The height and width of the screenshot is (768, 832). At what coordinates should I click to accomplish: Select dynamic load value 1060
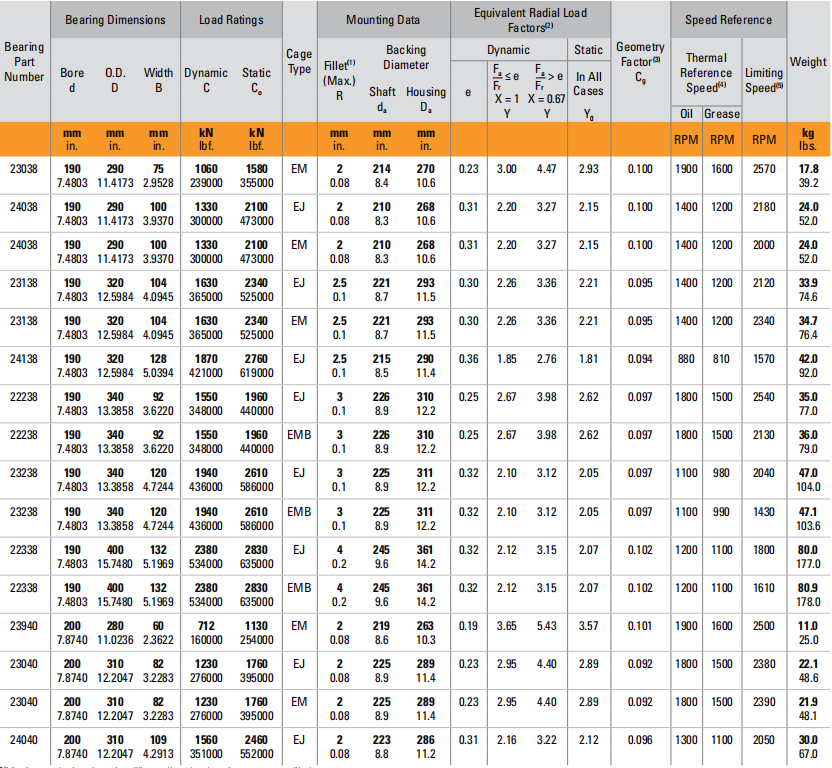pyautogui.click(x=206, y=169)
